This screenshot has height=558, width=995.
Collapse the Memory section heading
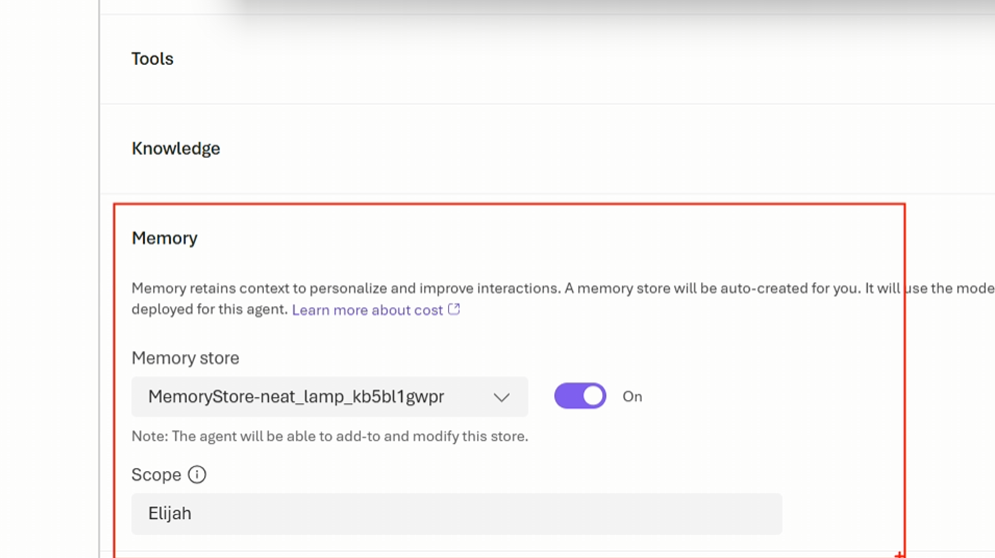tap(165, 238)
